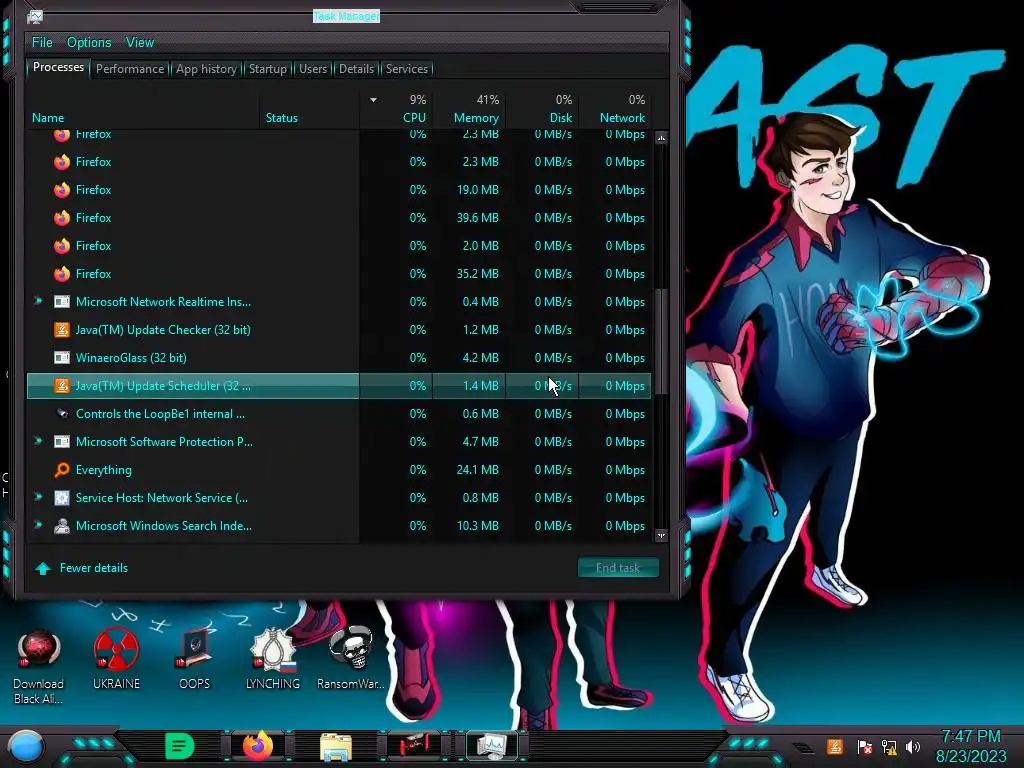Click Firefox icon in the 2.0 MB row
Viewport: 1024px width, 768px height.
point(62,246)
